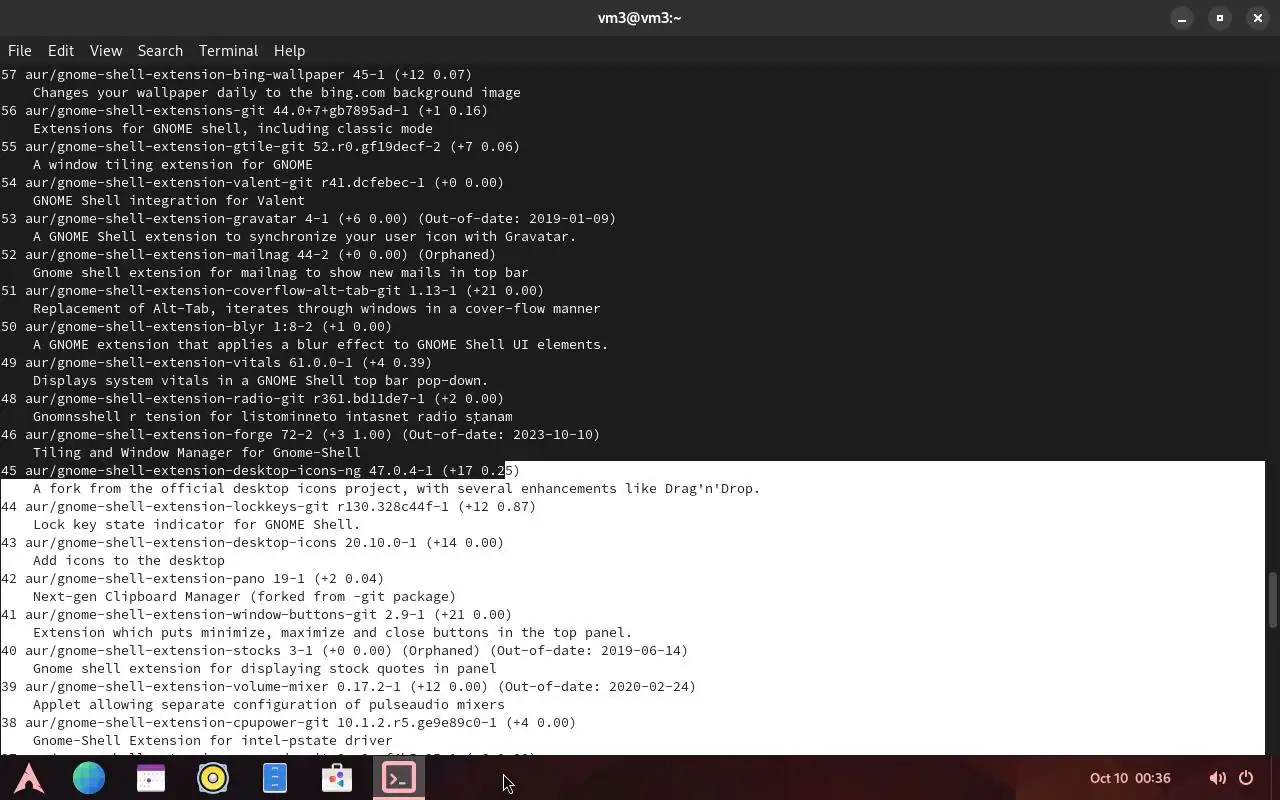Viewport: 1280px width, 800px height.
Task: Click 'Gnome shell extension for displaying stock quotes'
Action: (x=265, y=669)
